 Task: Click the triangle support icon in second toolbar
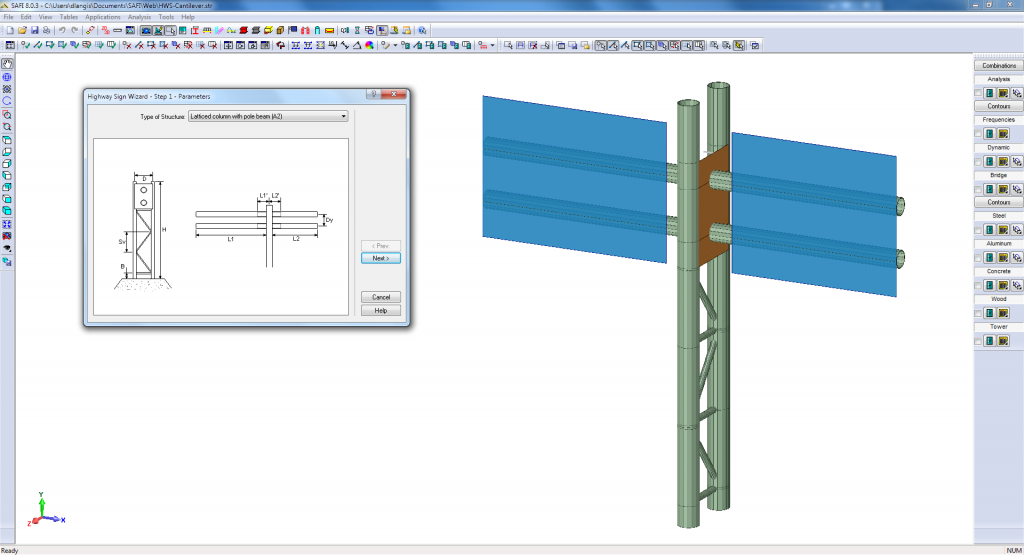tap(357, 46)
